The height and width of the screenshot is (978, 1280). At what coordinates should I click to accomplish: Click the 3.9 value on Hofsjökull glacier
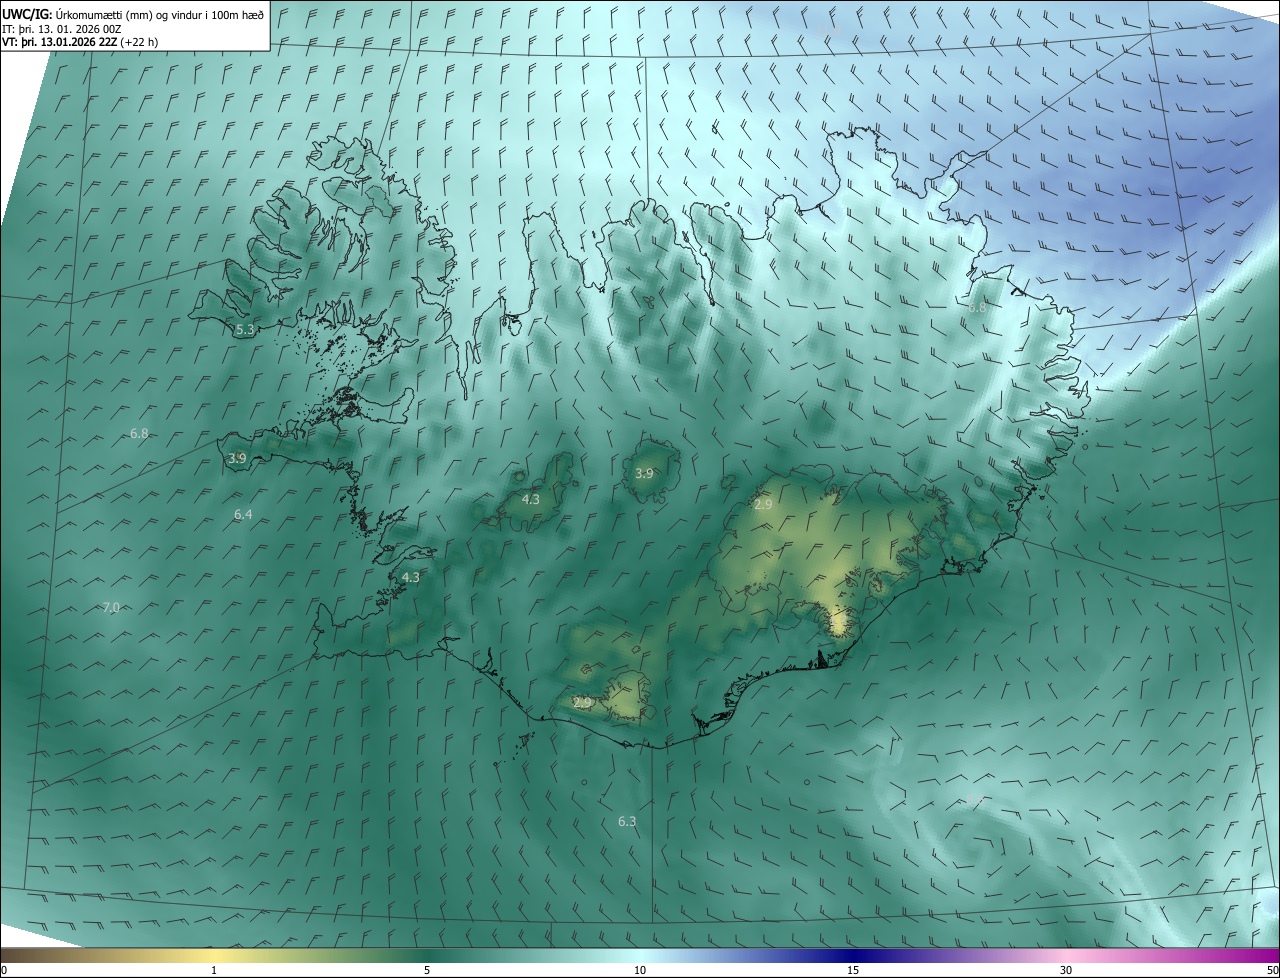(644, 473)
